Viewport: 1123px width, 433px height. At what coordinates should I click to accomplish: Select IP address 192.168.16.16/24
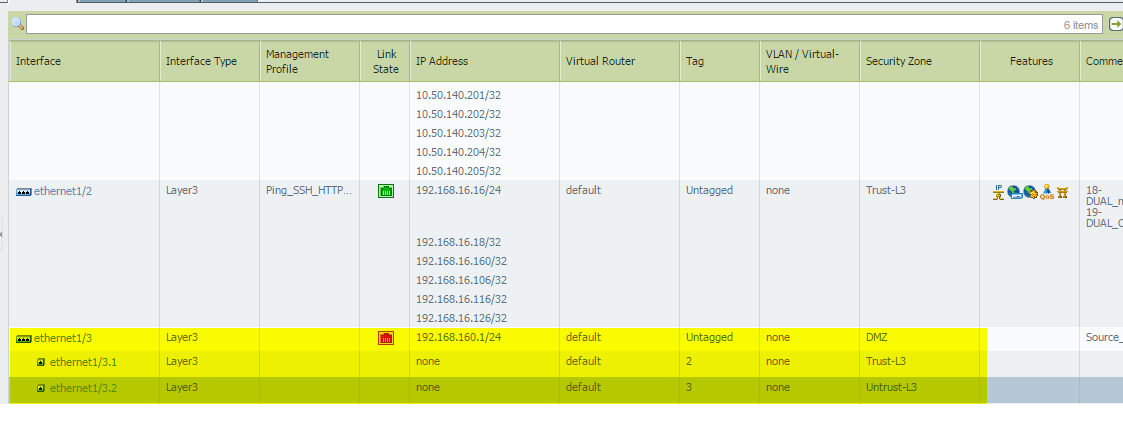(x=456, y=190)
